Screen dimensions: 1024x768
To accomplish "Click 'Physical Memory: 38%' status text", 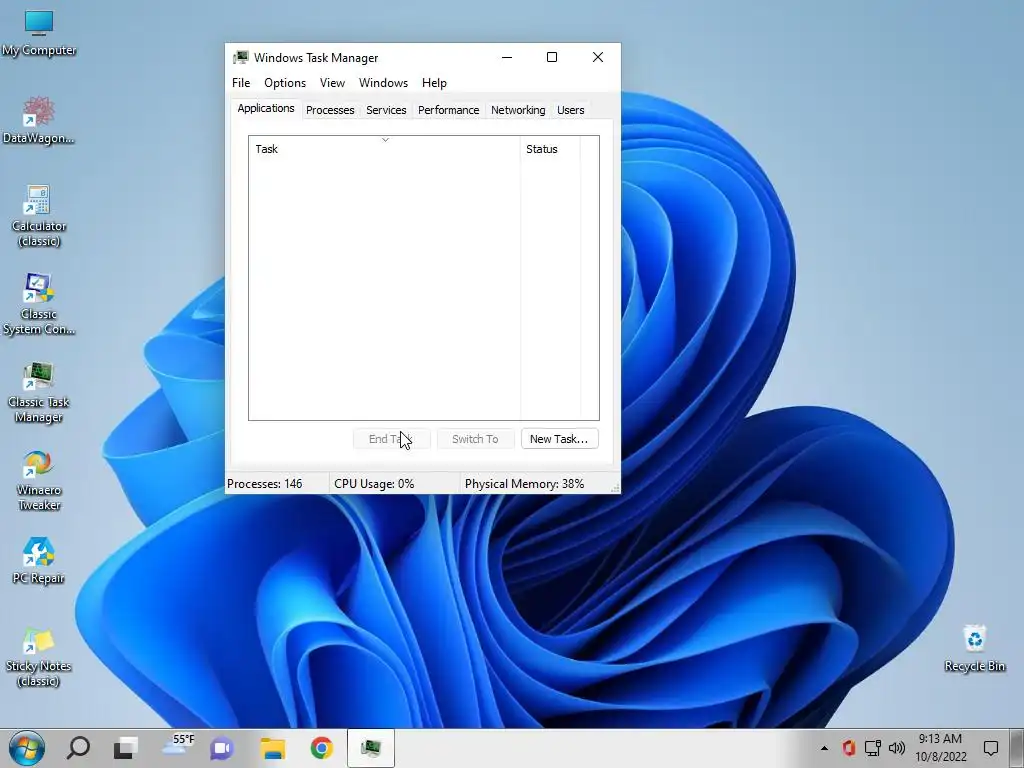I will (x=524, y=484).
